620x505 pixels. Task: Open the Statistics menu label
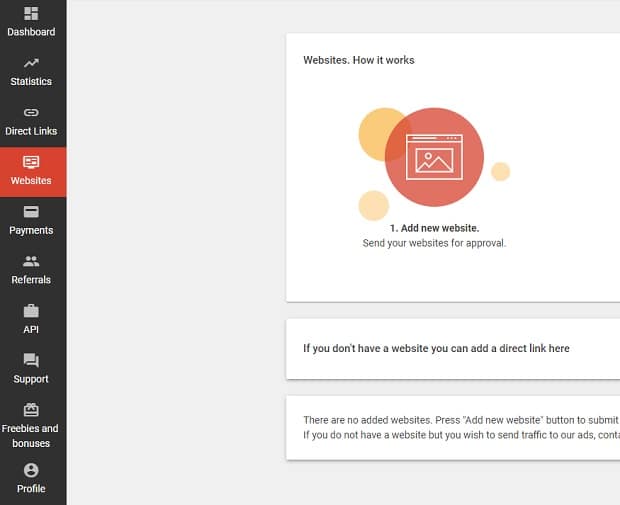[x=31, y=82]
